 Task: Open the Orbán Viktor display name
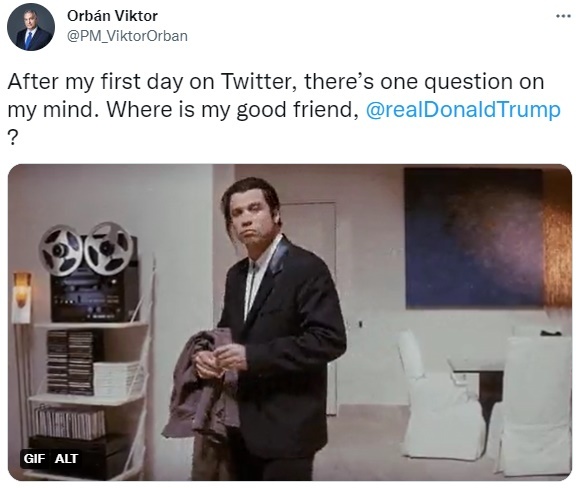112,16
